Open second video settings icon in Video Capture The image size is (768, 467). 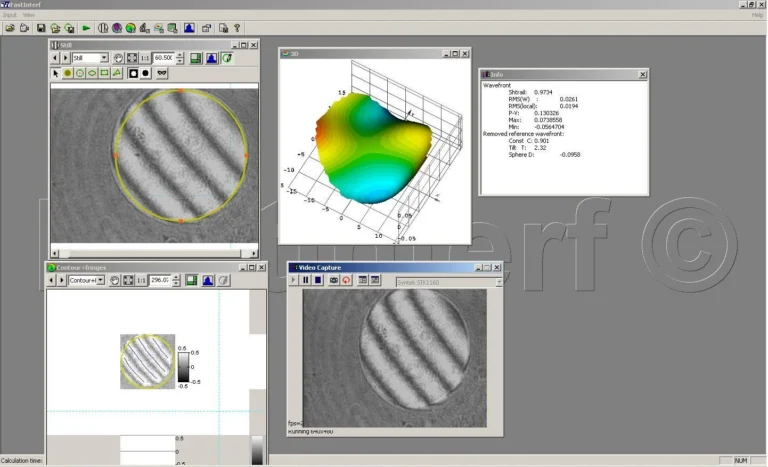click(x=375, y=280)
